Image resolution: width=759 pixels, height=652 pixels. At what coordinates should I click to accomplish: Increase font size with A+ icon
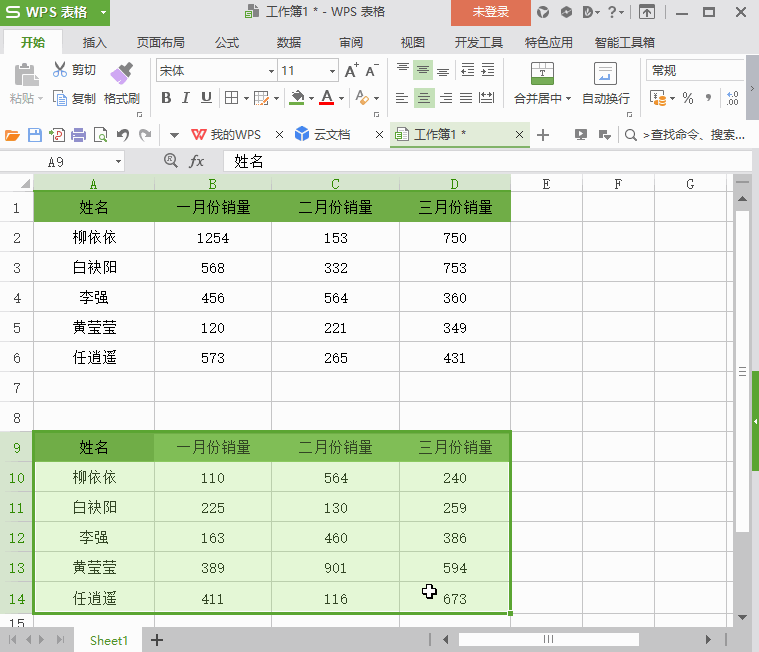352,71
